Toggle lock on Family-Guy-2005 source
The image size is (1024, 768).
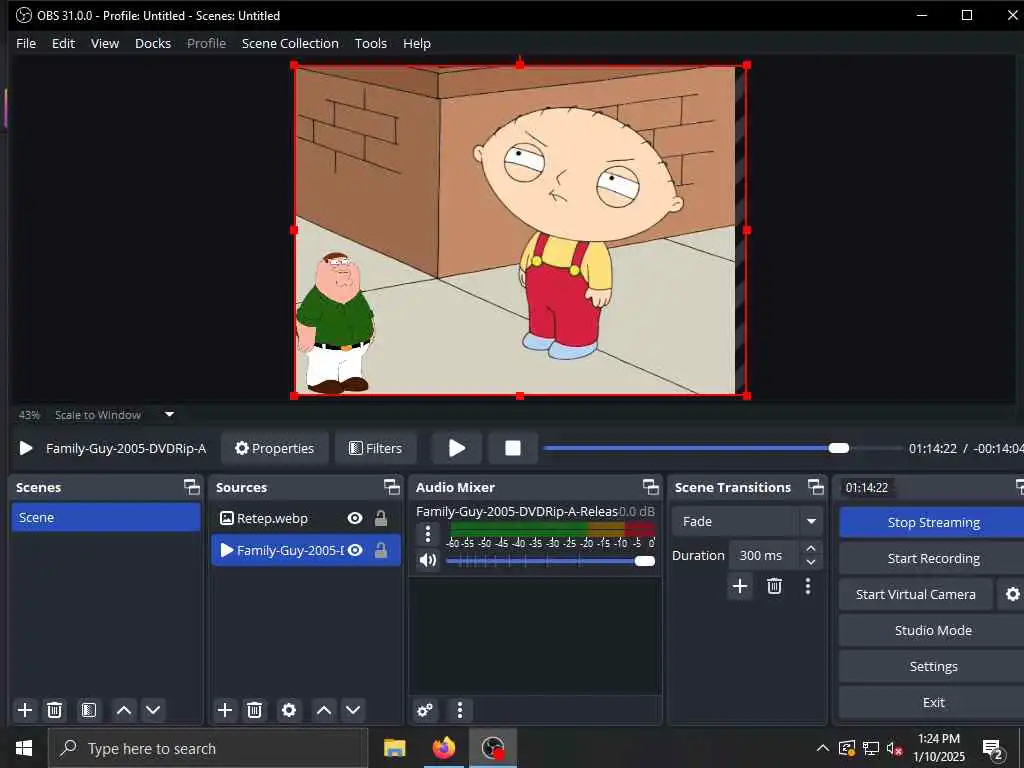pyautogui.click(x=381, y=551)
